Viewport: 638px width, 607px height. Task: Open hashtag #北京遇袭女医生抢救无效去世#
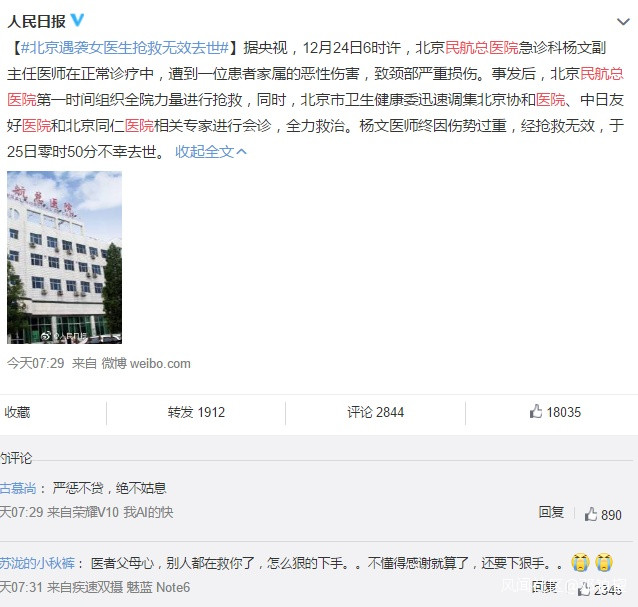tap(125, 48)
